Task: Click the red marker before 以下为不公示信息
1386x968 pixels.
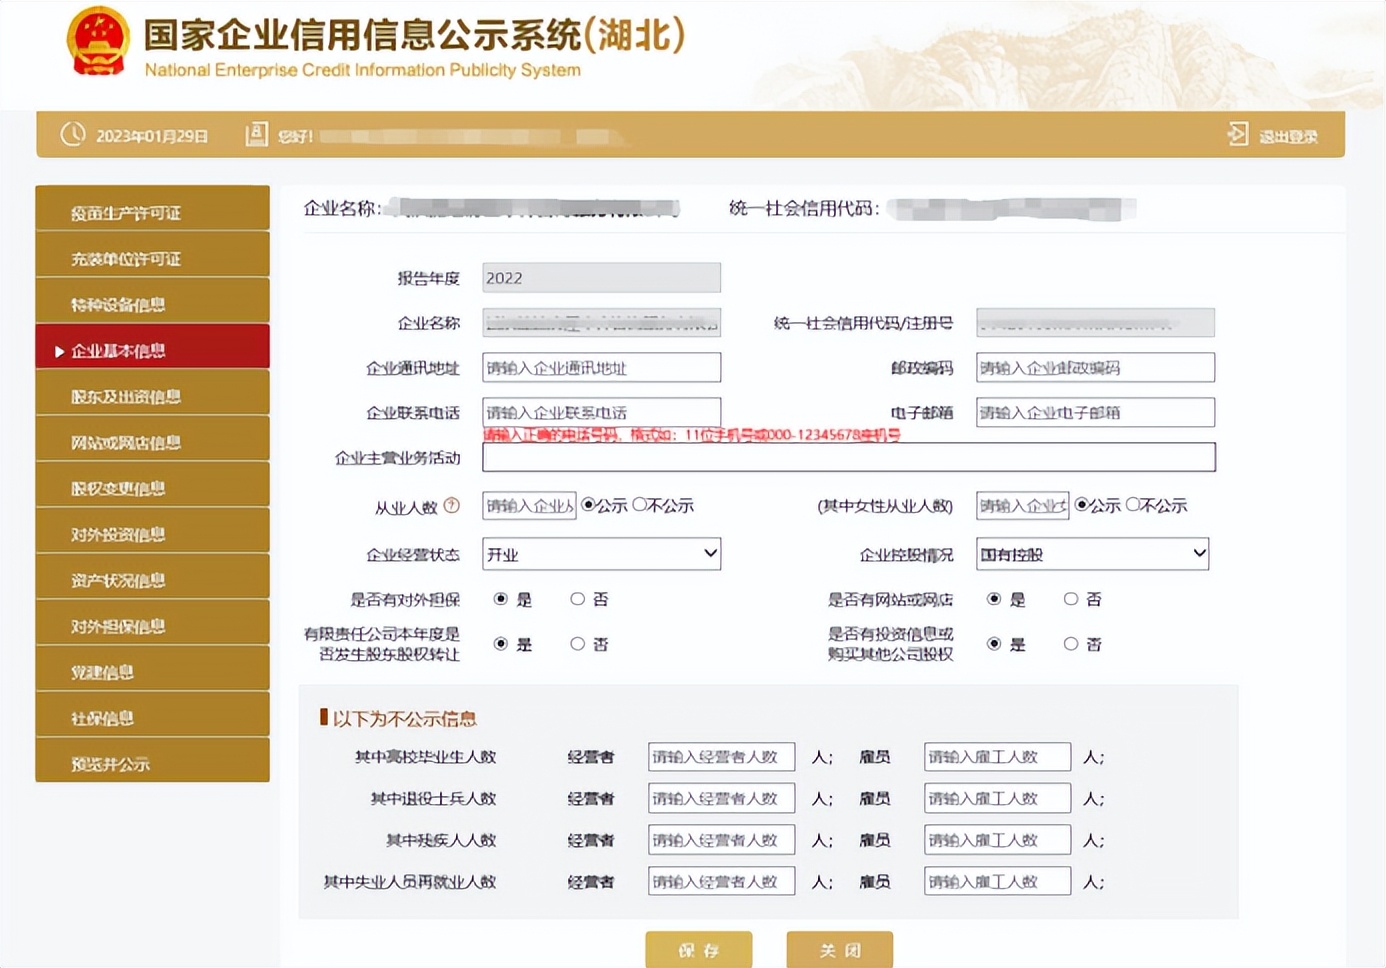Action: pos(322,718)
